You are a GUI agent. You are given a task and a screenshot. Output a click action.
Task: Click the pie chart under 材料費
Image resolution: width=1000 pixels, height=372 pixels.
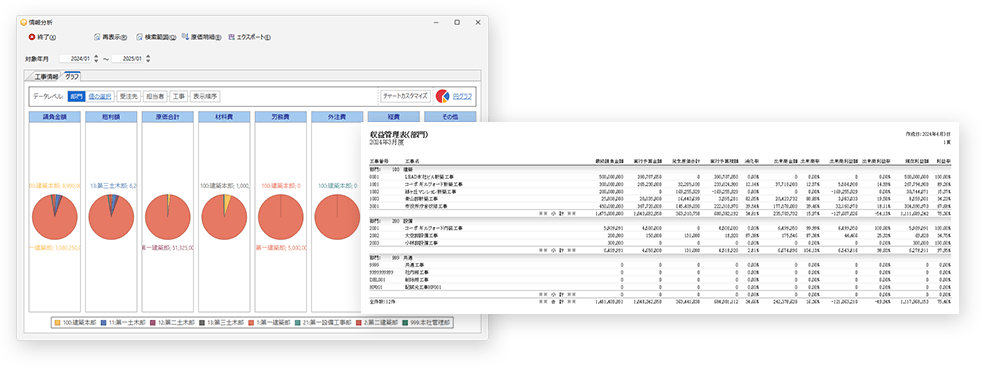tap(224, 217)
